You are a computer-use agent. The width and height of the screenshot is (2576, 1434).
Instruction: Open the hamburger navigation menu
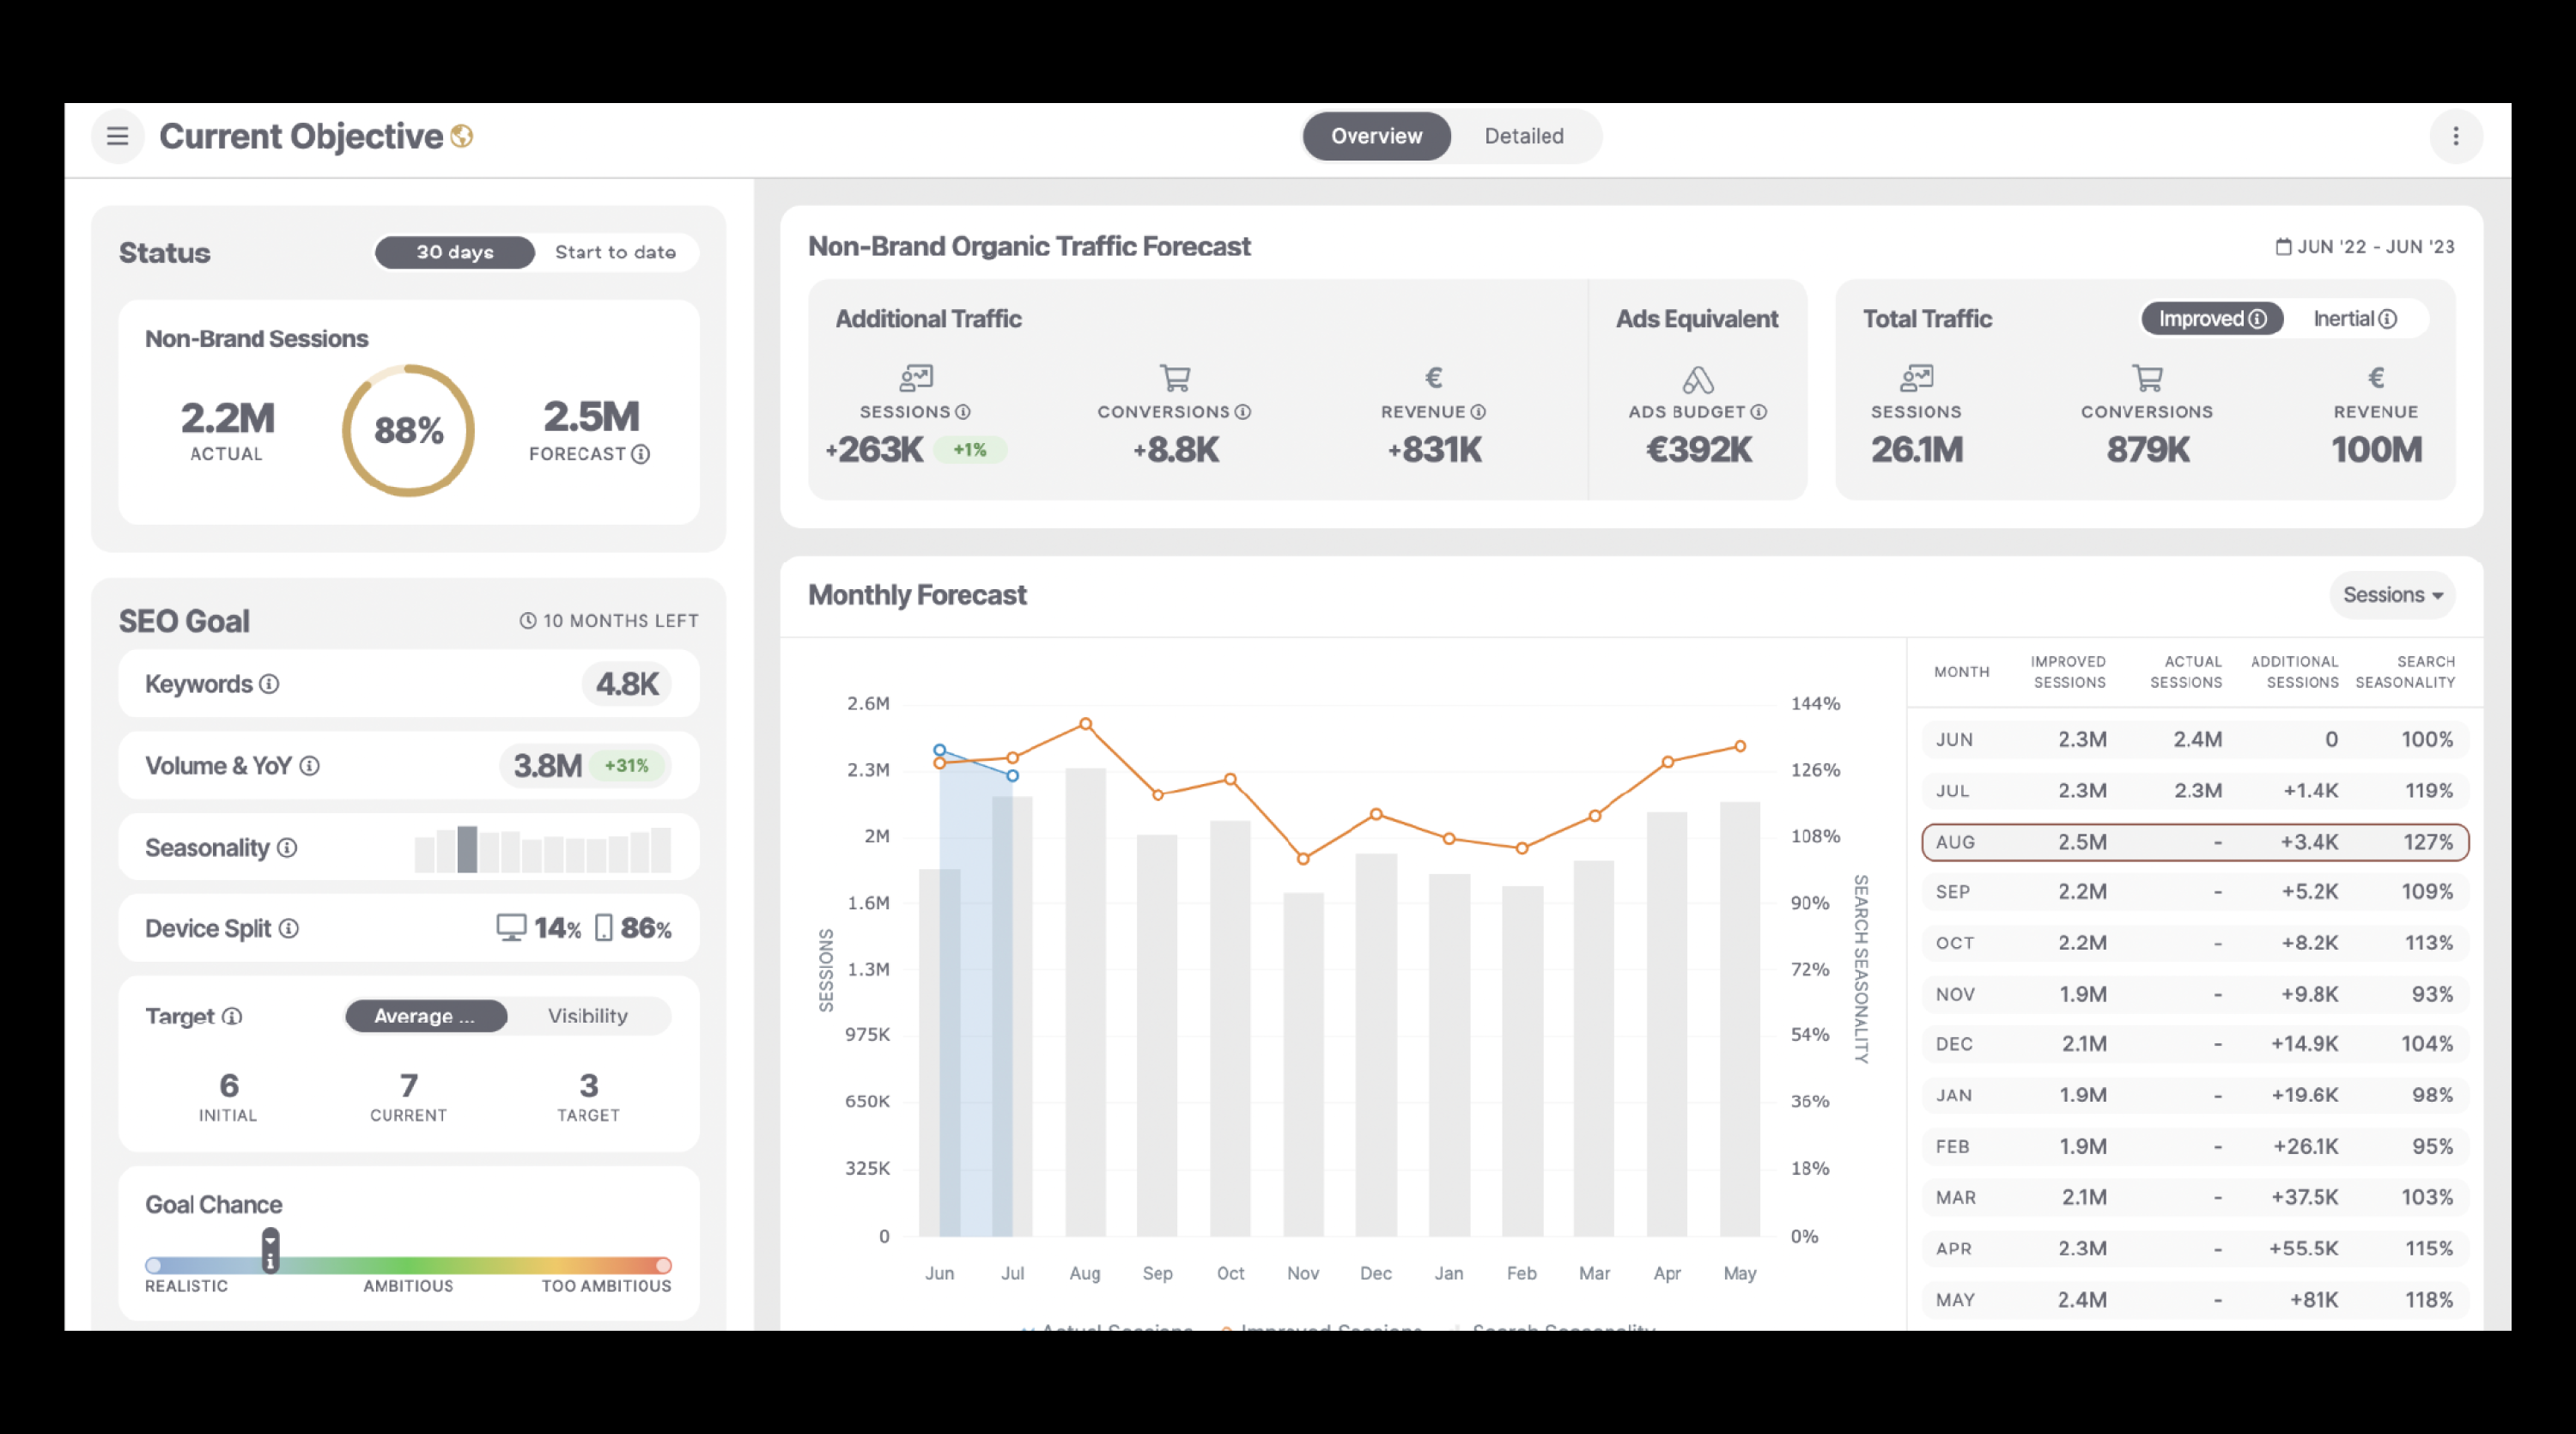click(x=117, y=137)
